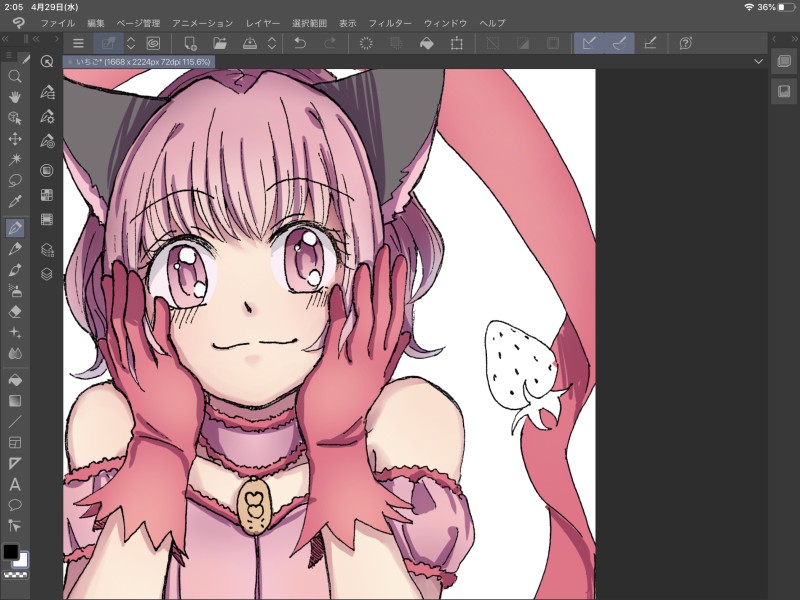This screenshot has height=600, width=800.
Task: Open a file with the folder icon
Action: (220, 43)
